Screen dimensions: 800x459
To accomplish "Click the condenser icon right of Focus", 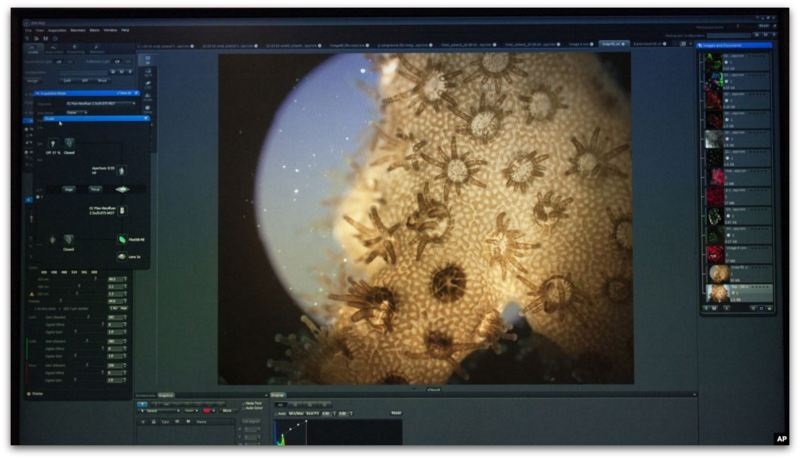I will 122,188.
